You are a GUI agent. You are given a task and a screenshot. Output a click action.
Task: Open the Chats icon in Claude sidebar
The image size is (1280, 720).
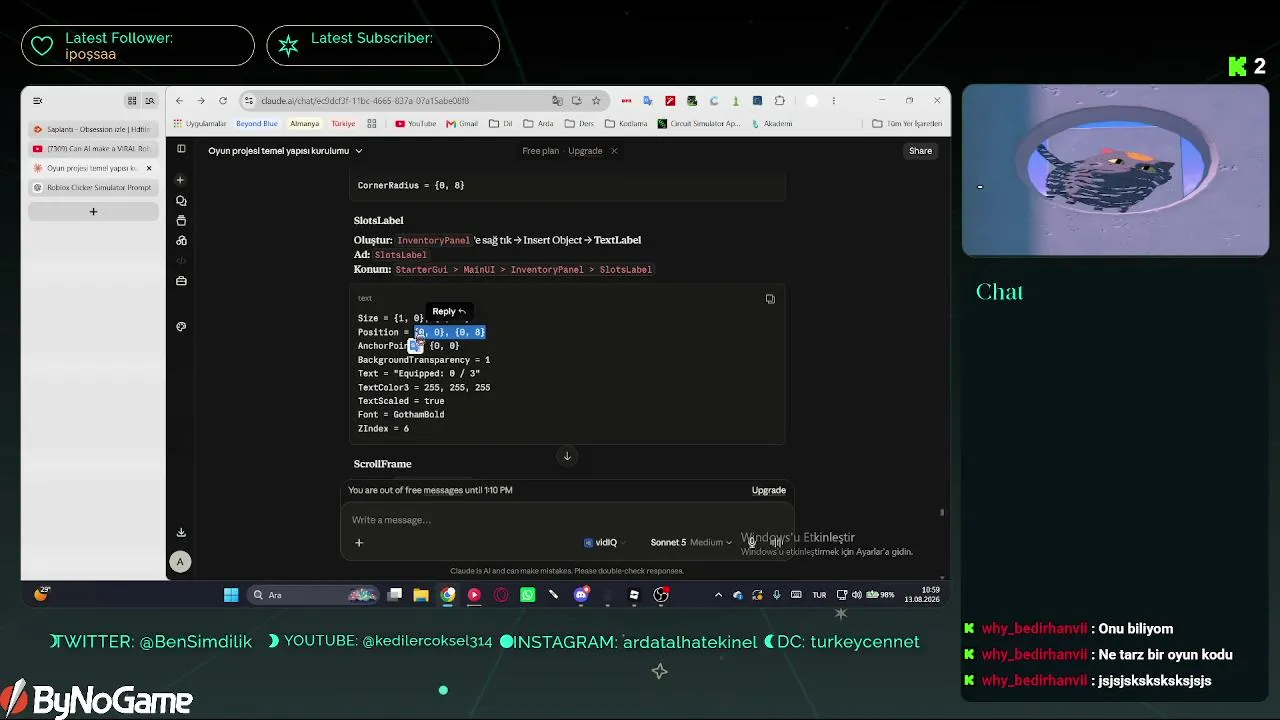[x=181, y=201]
